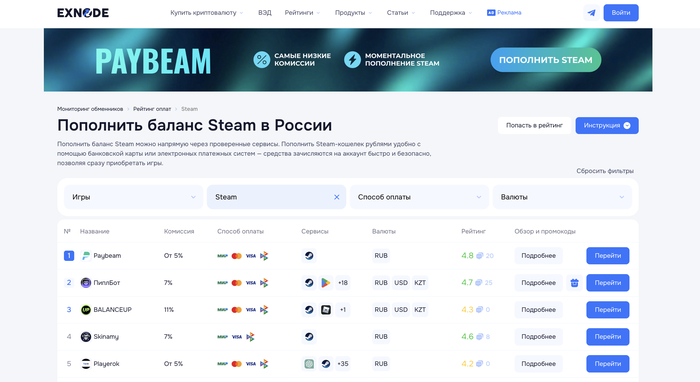
Task: Open Подробнее for Playerok
Action: tap(538, 364)
